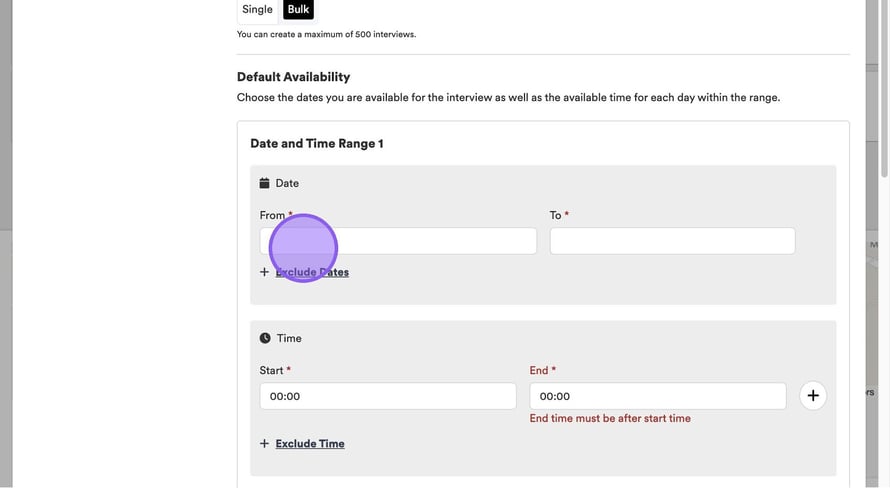
Task: Click the End time field showing 00:00
Action: 657,396
